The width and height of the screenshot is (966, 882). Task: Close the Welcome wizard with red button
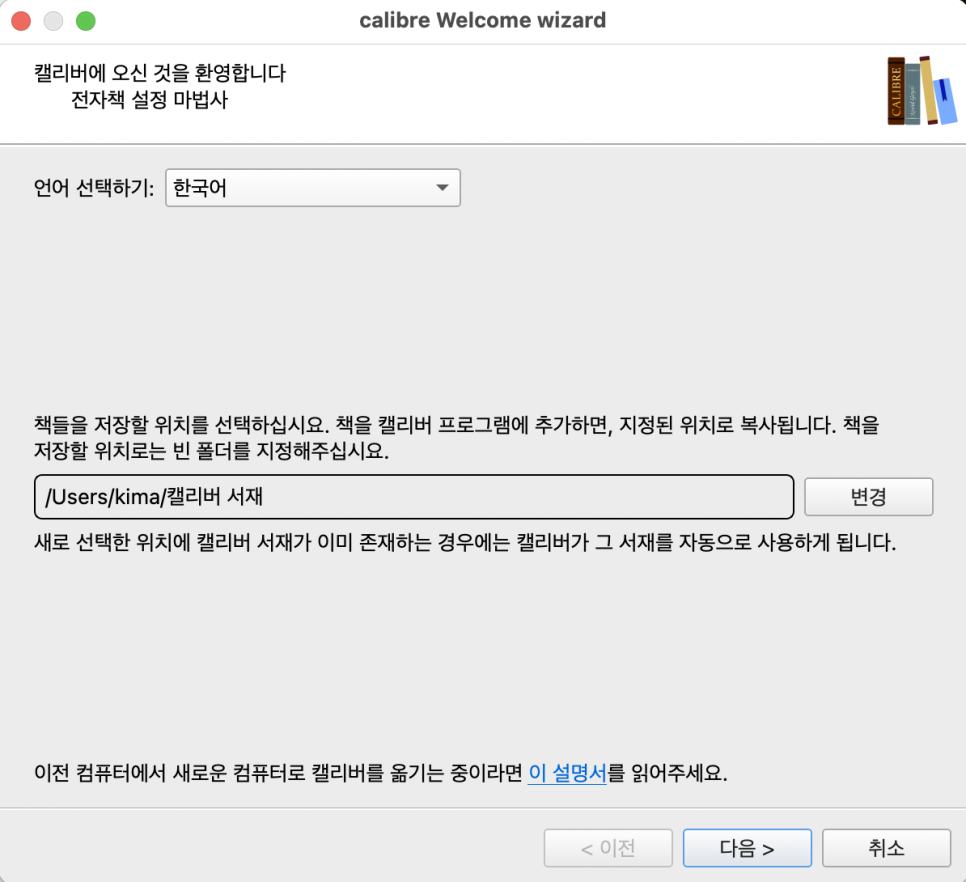22,21
